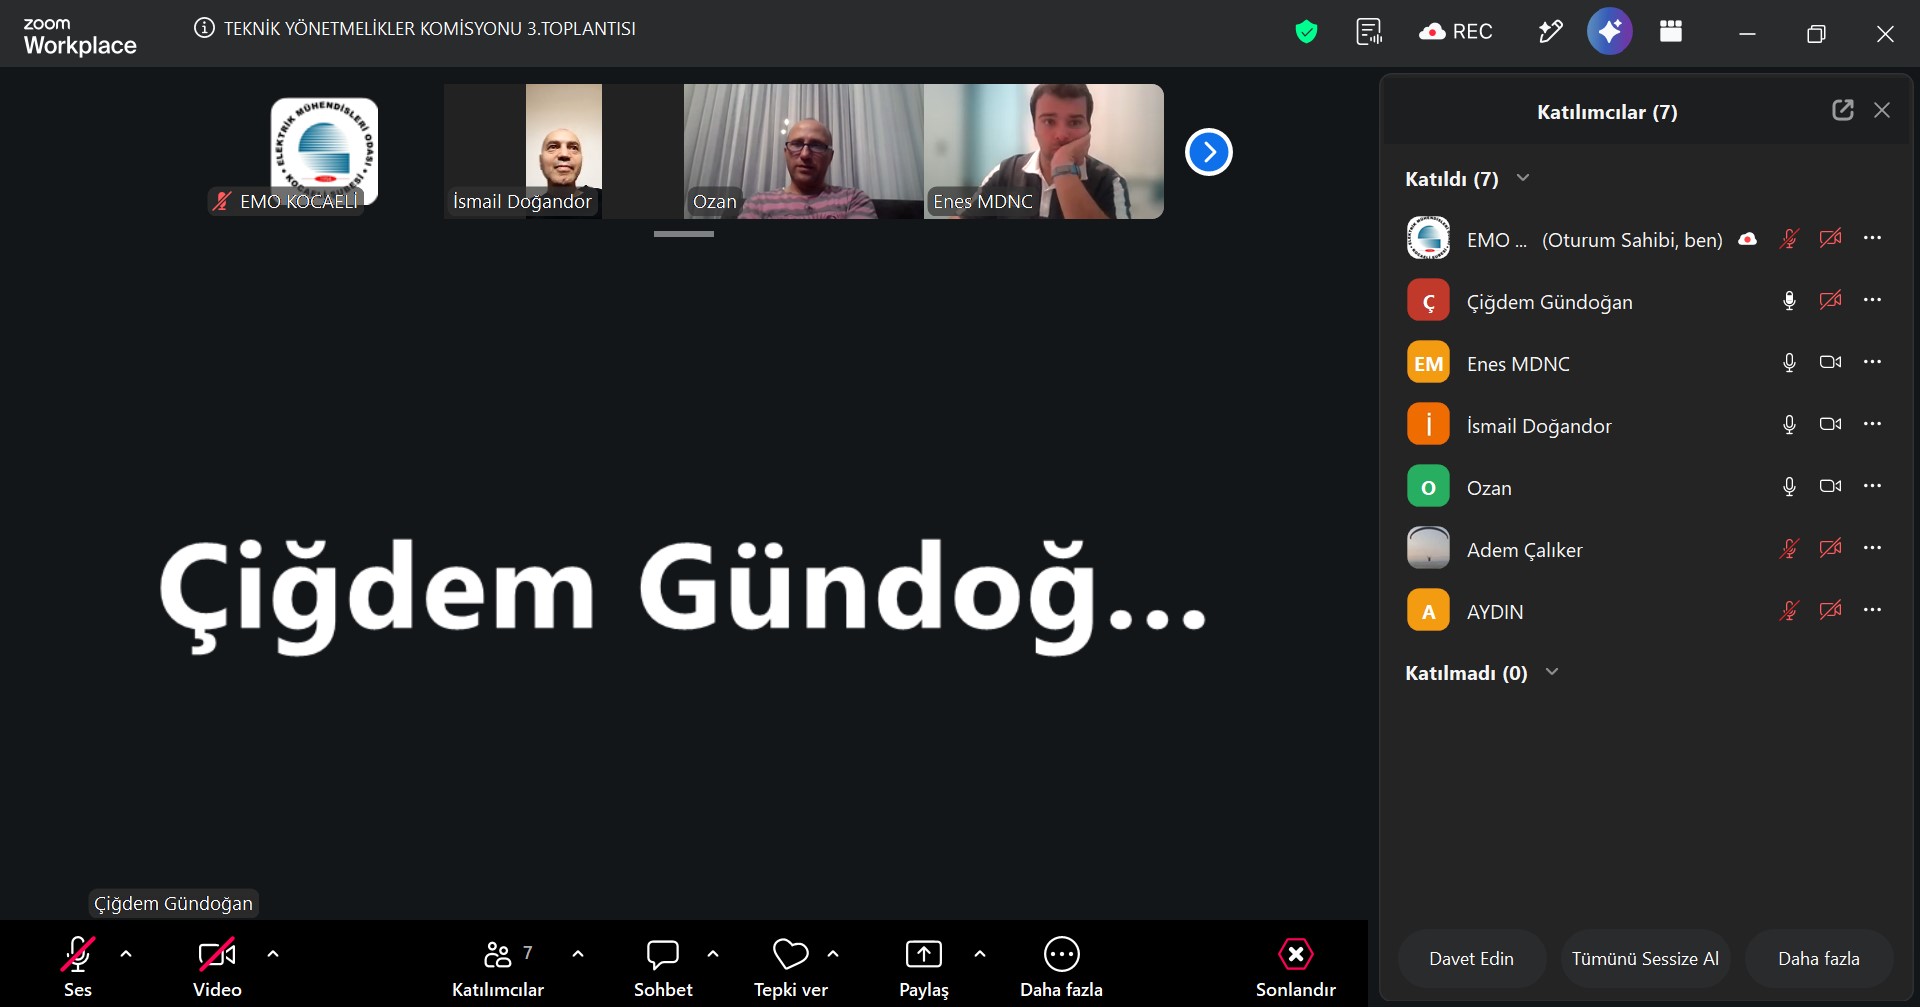Open the AI Companion sparkle icon
This screenshot has width=1920, height=1008.
[1609, 32]
